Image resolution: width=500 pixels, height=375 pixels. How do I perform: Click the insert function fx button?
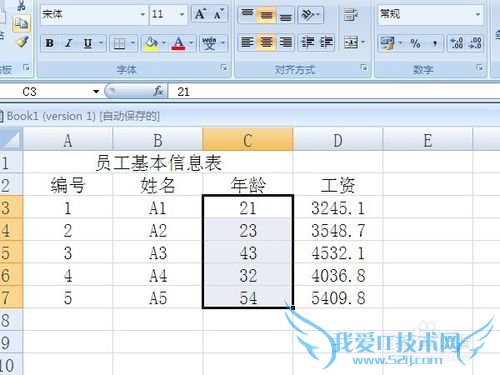[158, 91]
